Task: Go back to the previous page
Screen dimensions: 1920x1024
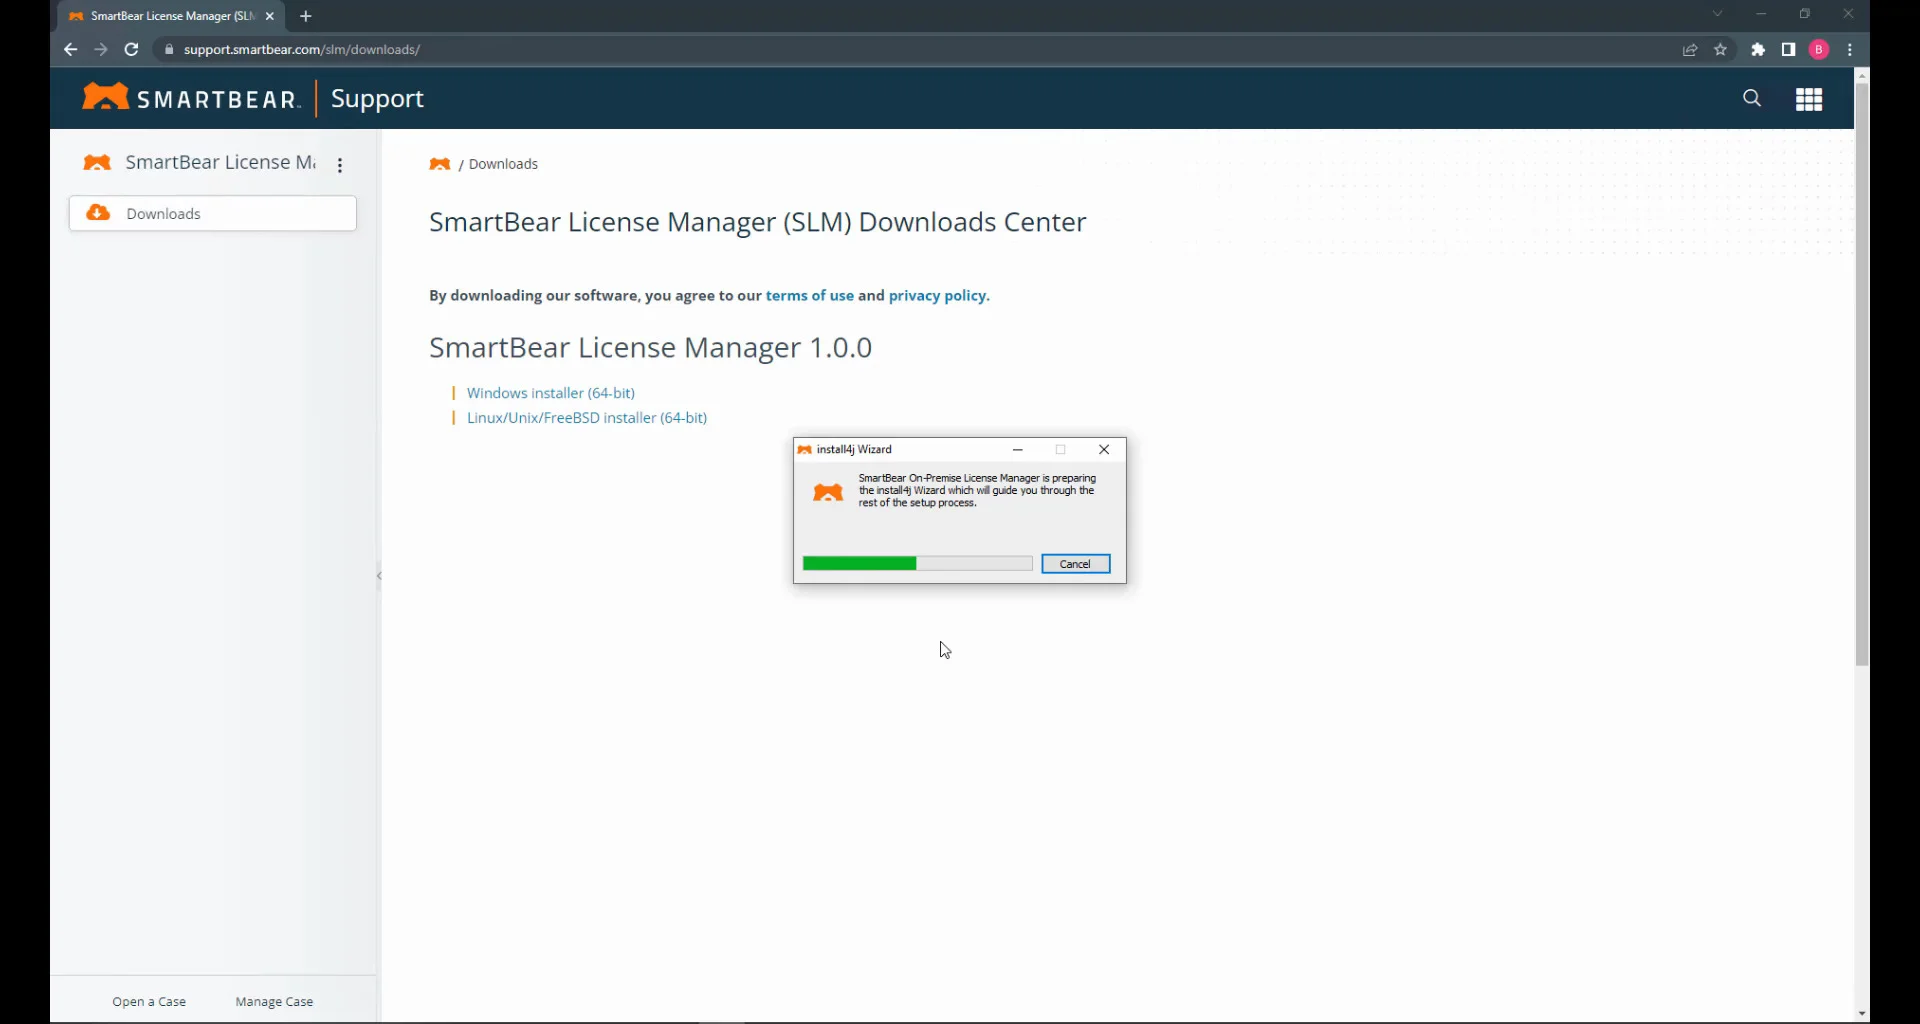Action: tap(70, 49)
